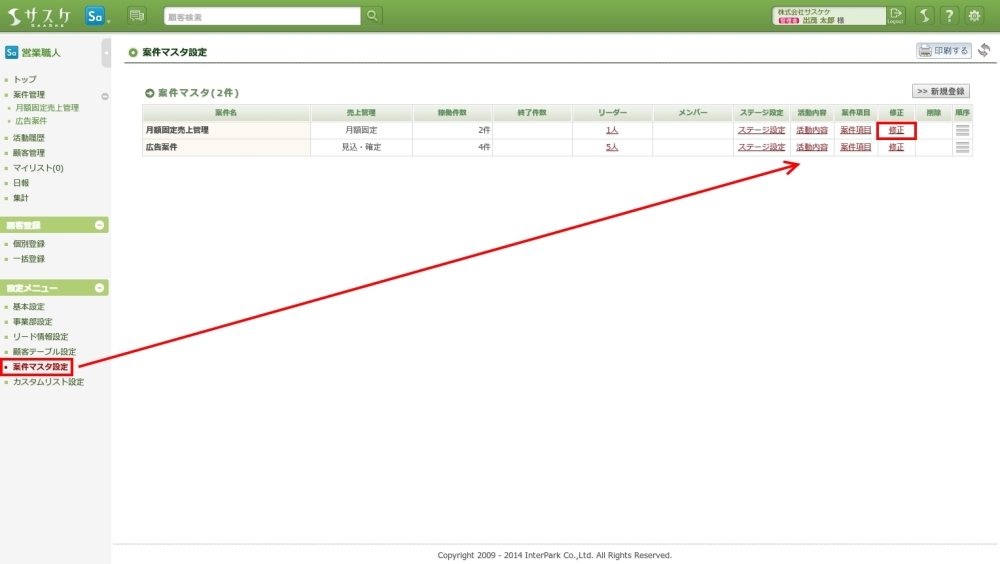Click the Logout icon
The width and height of the screenshot is (1000, 564).
tap(895, 15)
